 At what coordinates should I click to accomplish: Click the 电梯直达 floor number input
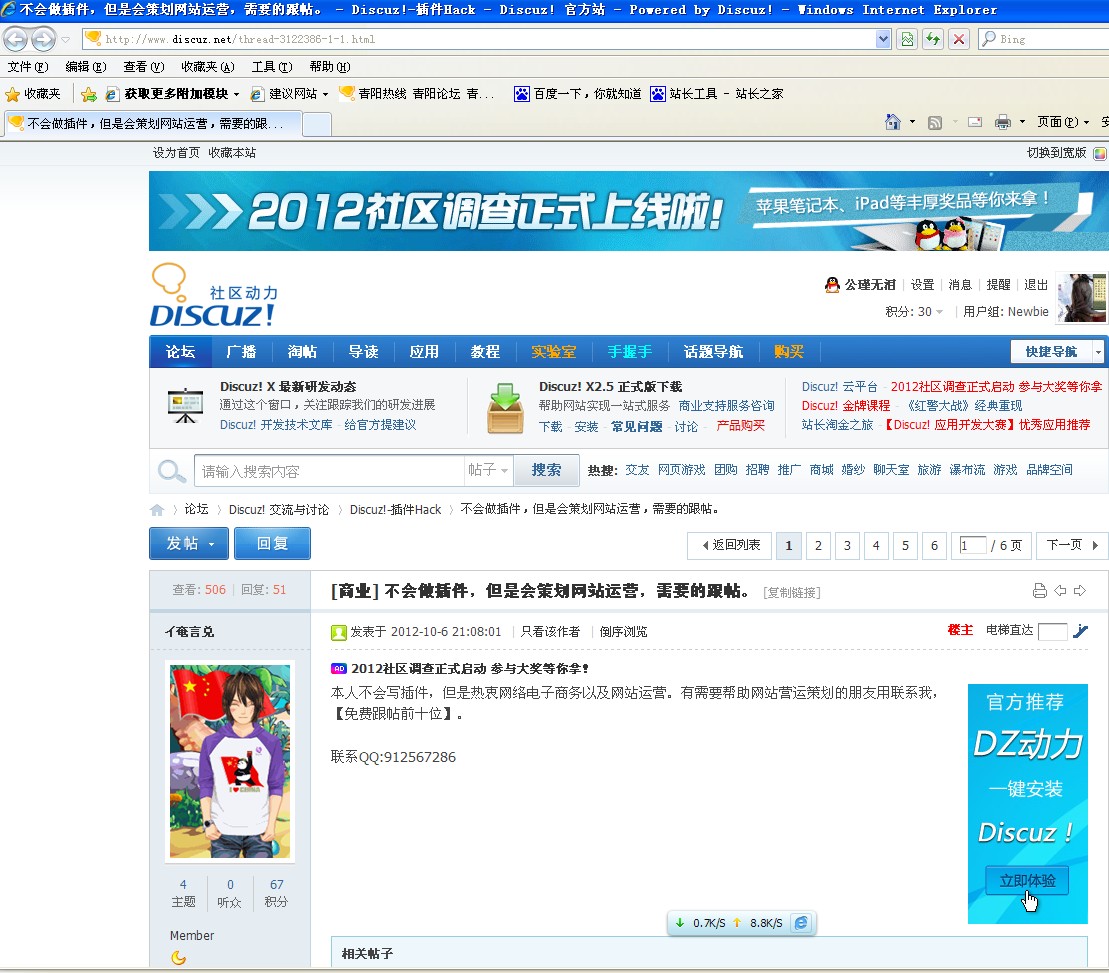pyautogui.click(x=1052, y=631)
